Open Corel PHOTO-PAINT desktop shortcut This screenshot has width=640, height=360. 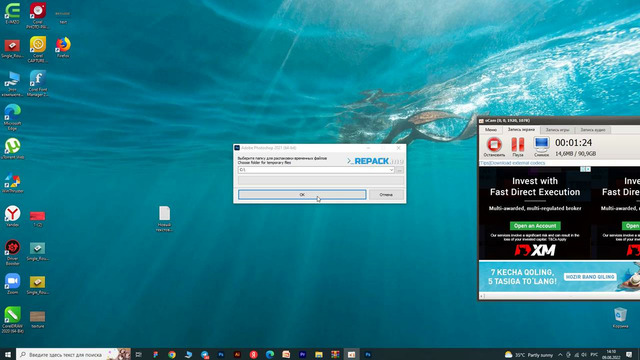(38, 16)
